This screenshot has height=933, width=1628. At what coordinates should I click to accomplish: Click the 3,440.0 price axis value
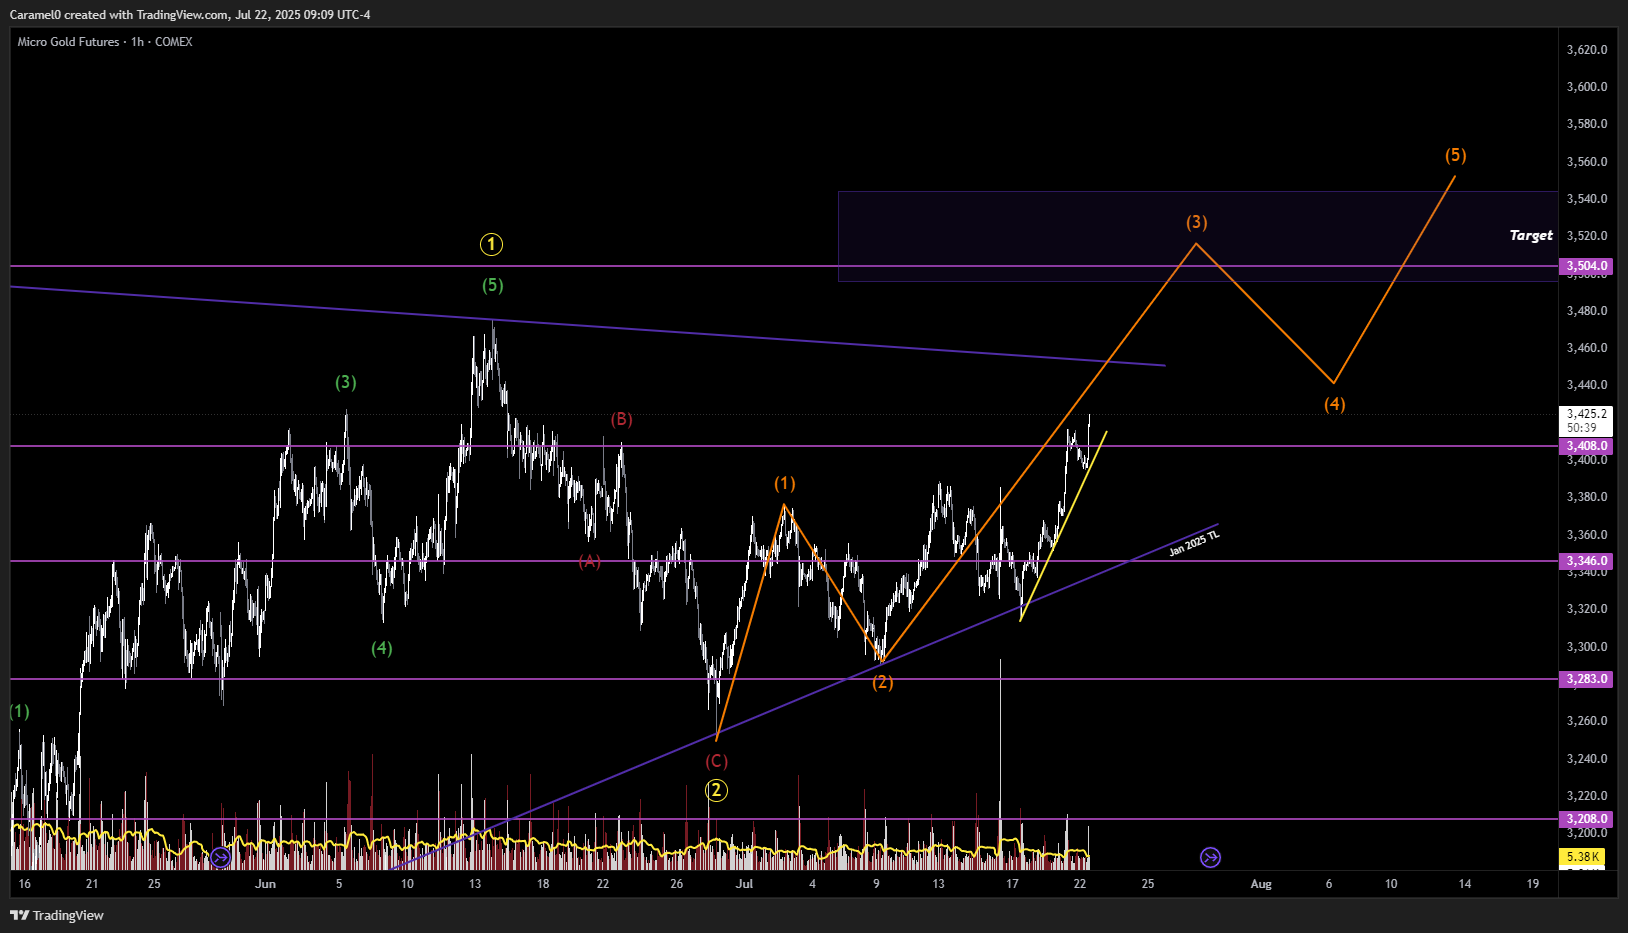[1587, 385]
